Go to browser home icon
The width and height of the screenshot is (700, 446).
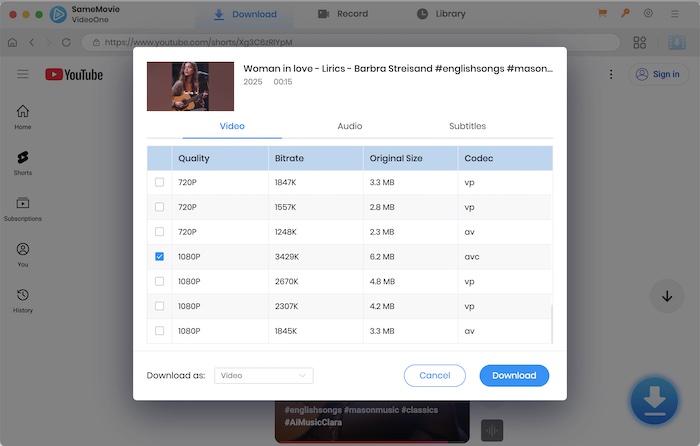(x=12, y=42)
